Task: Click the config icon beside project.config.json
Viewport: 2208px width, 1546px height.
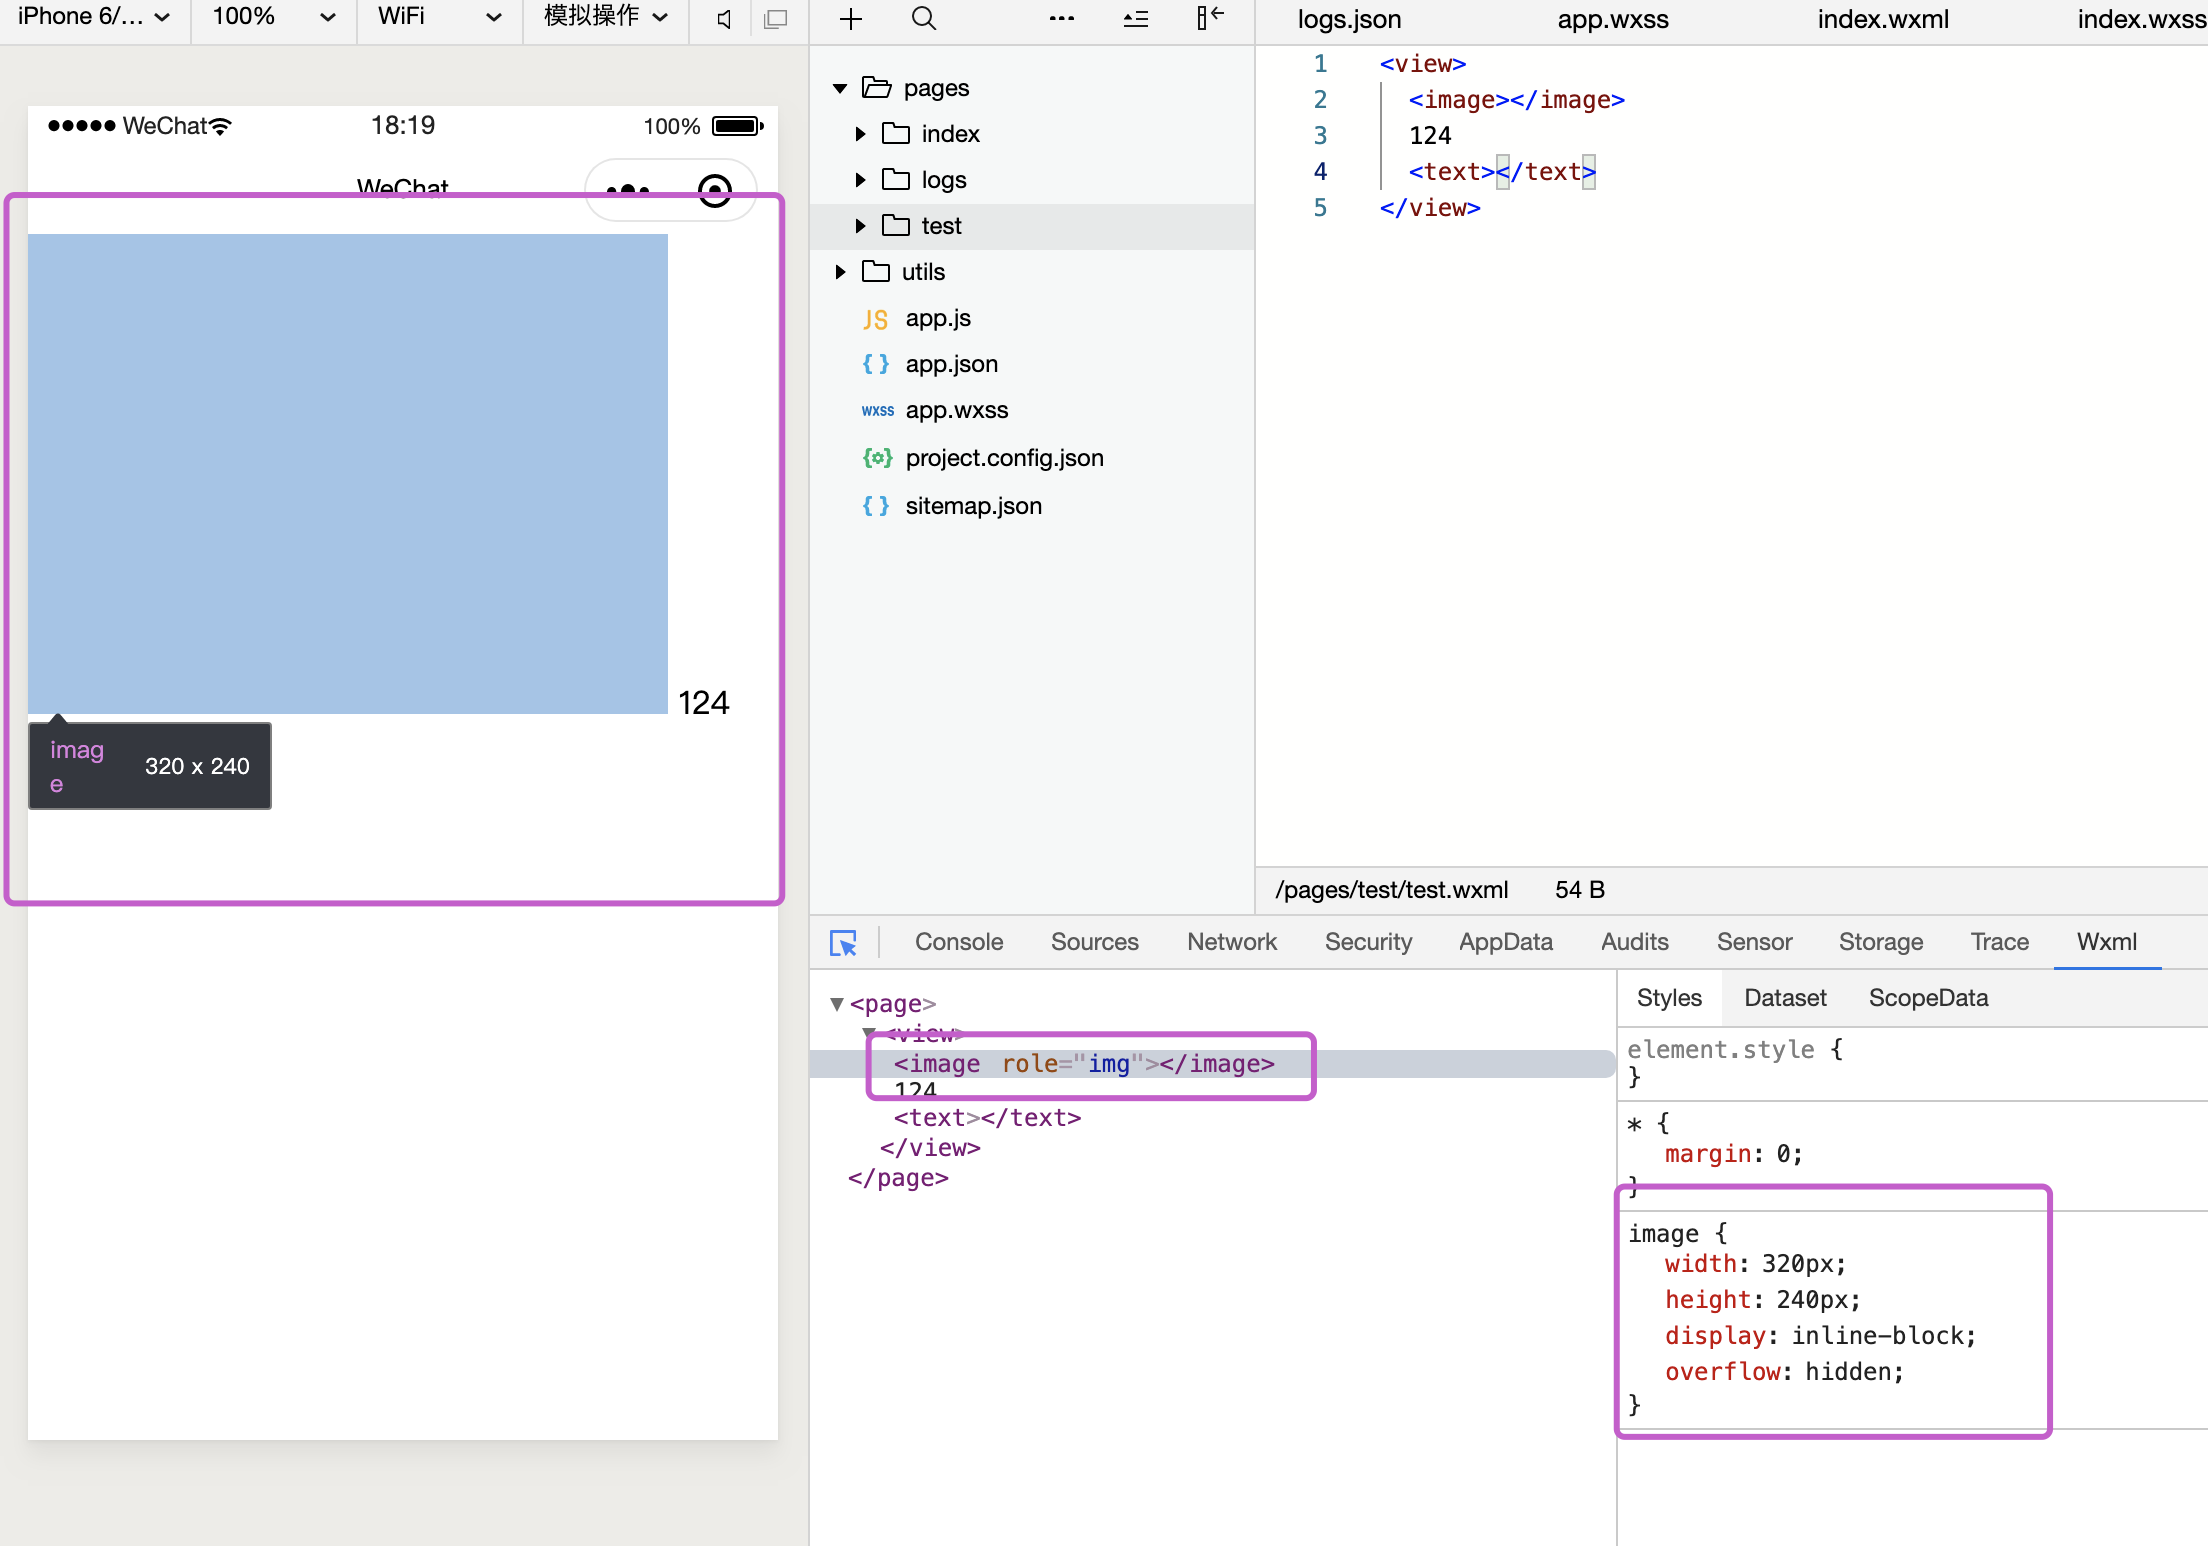Action: pyautogui.click(x=877, y=458)
